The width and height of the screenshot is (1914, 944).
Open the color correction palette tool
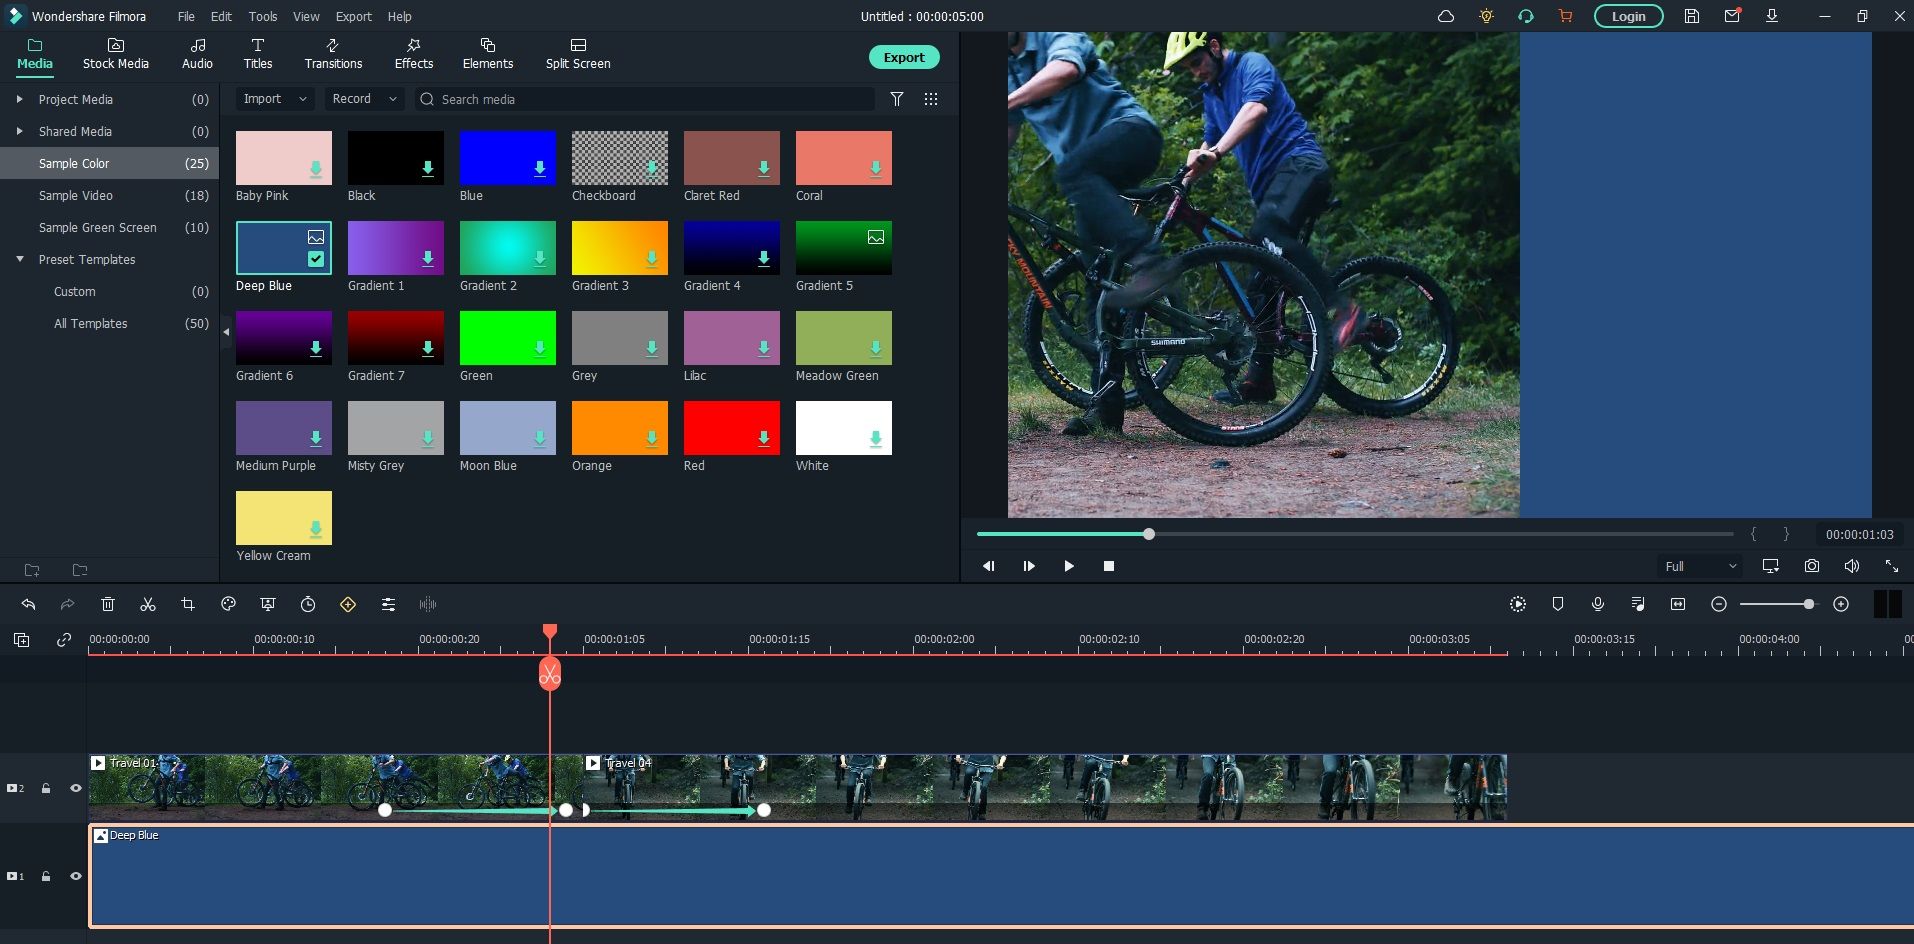point(228,604)
